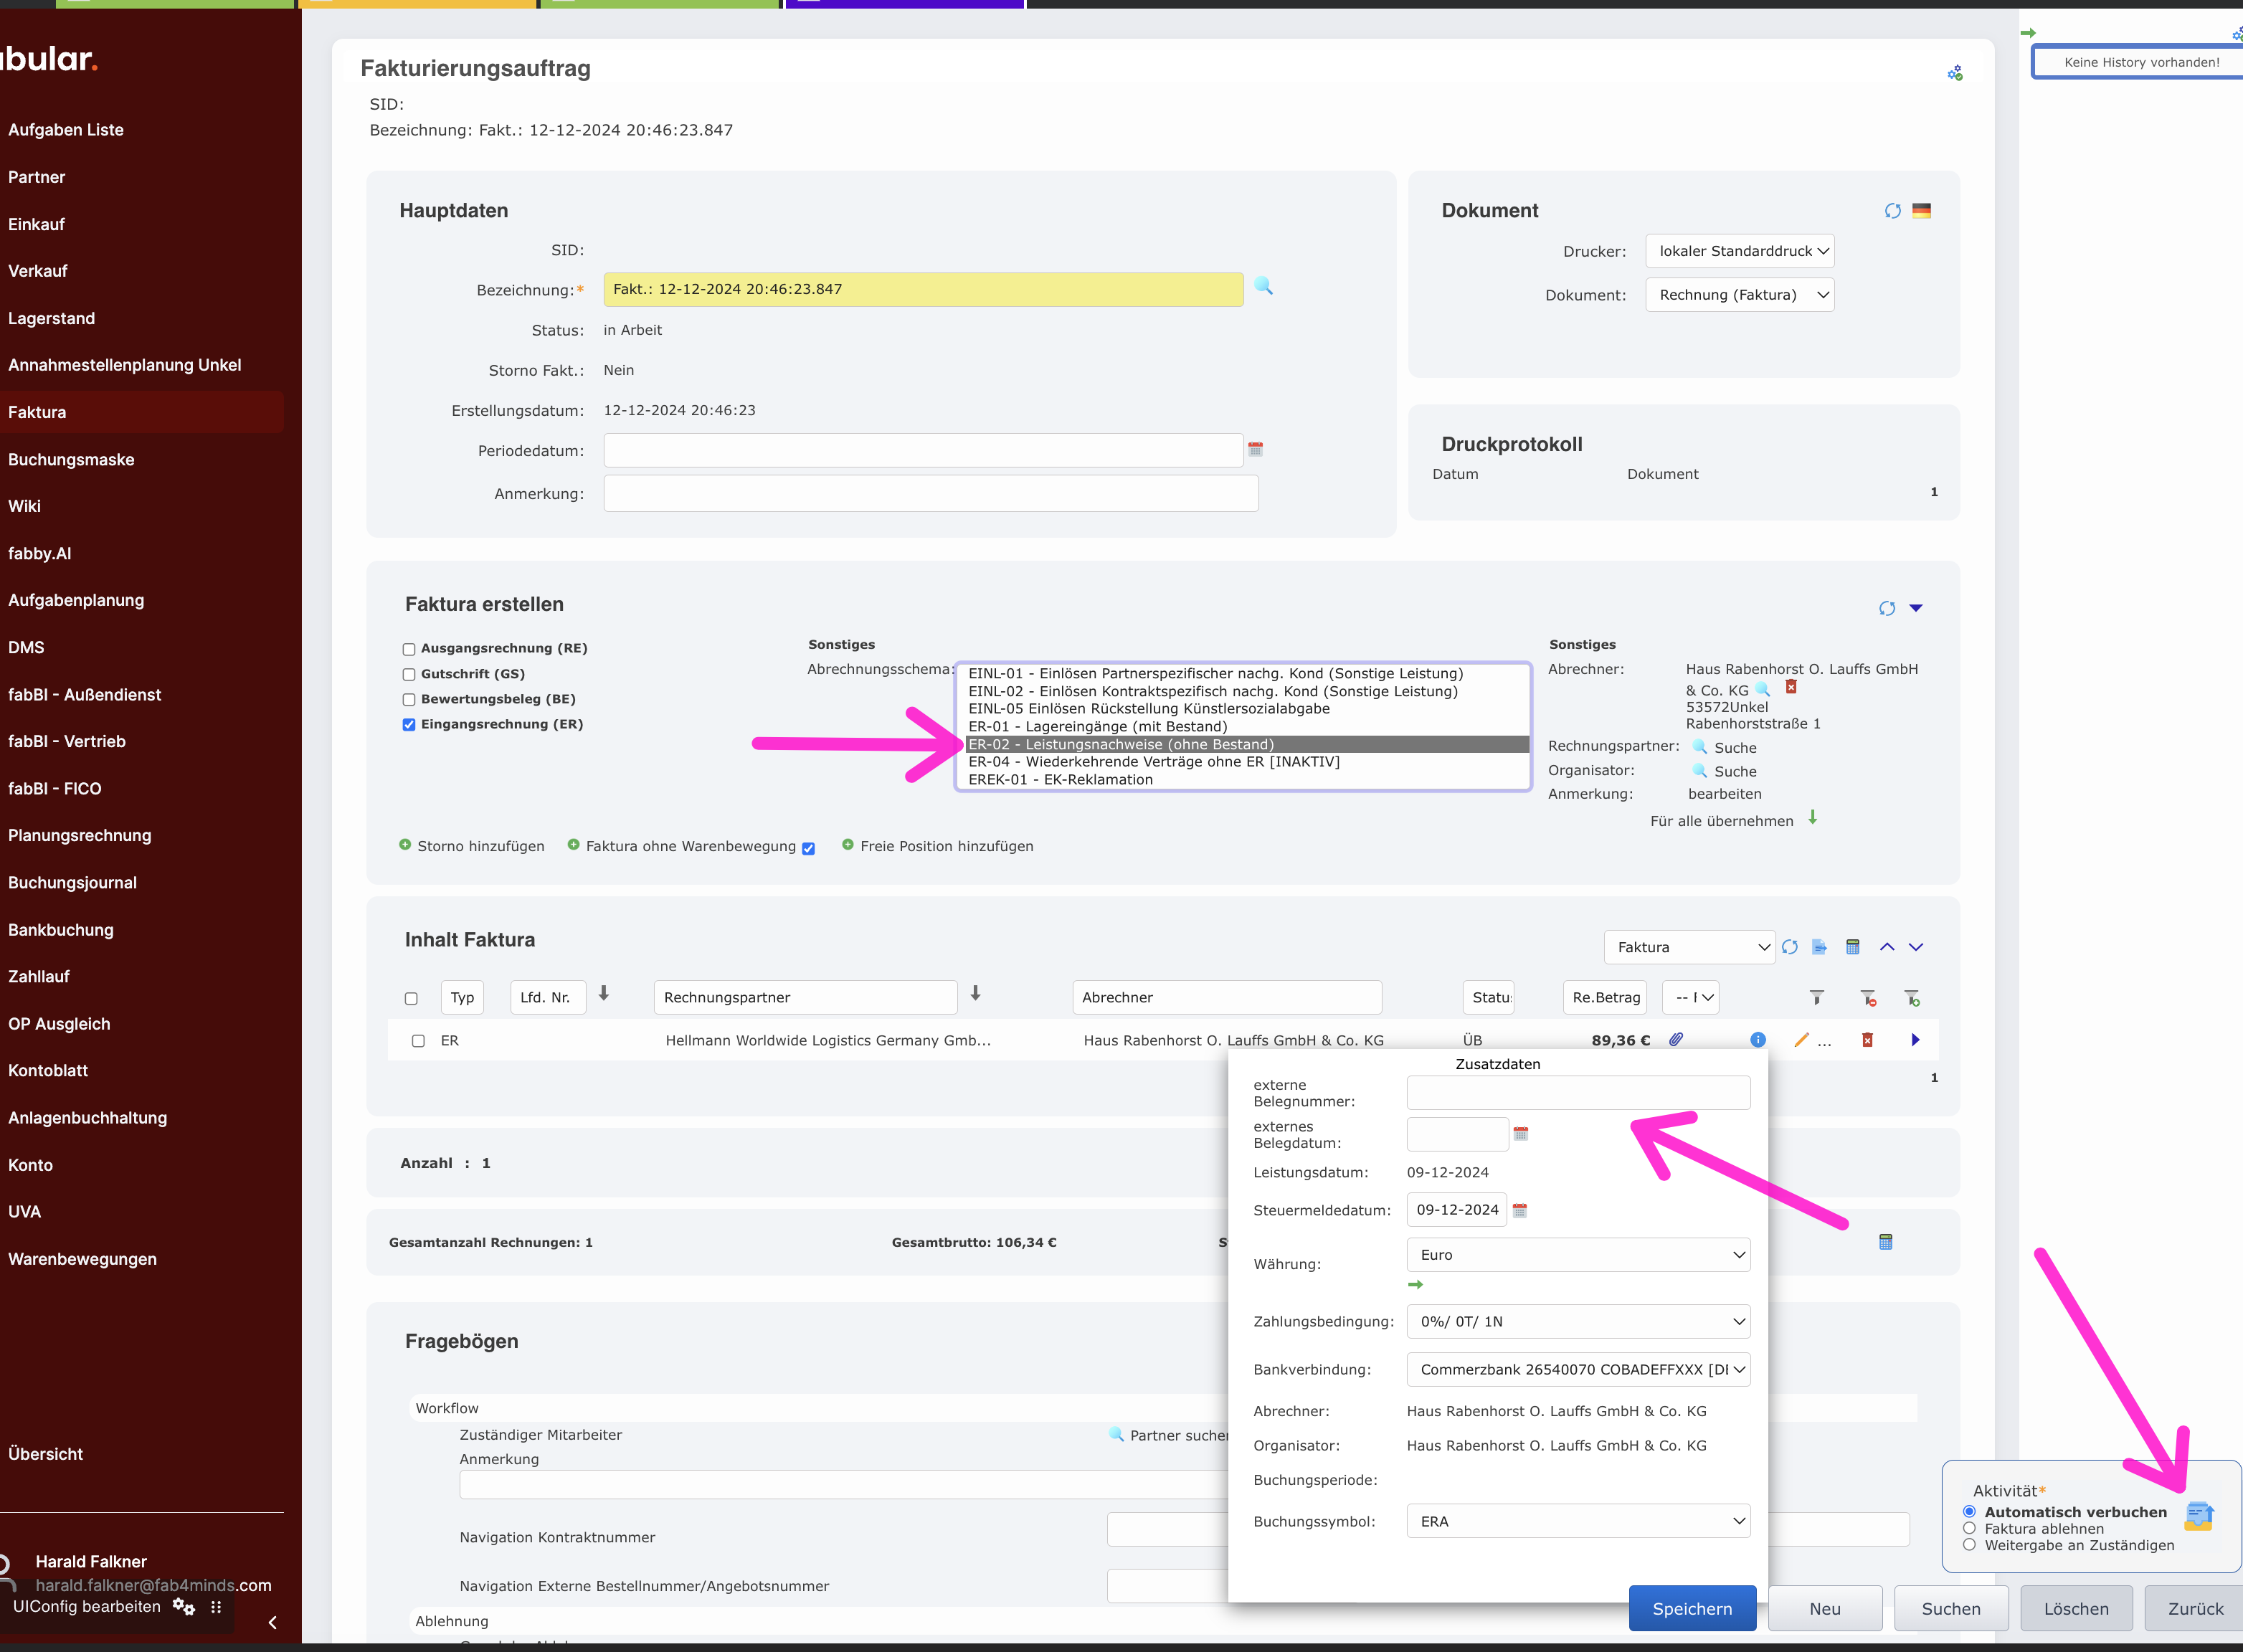Open Buchungsjournal in the sidebar
The image size is (2243, 1652).
[x=72, y=882]
